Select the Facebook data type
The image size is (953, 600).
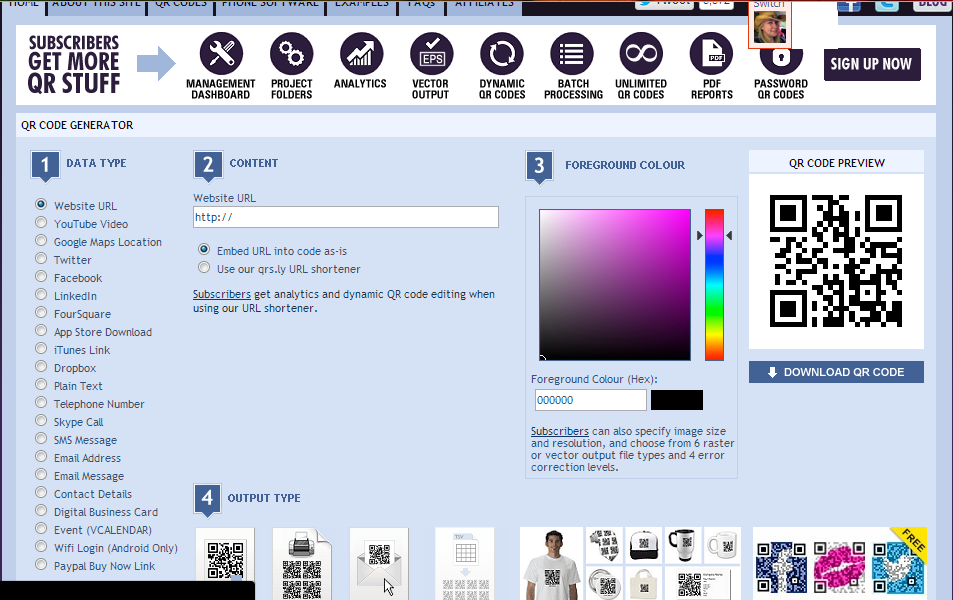41,276
